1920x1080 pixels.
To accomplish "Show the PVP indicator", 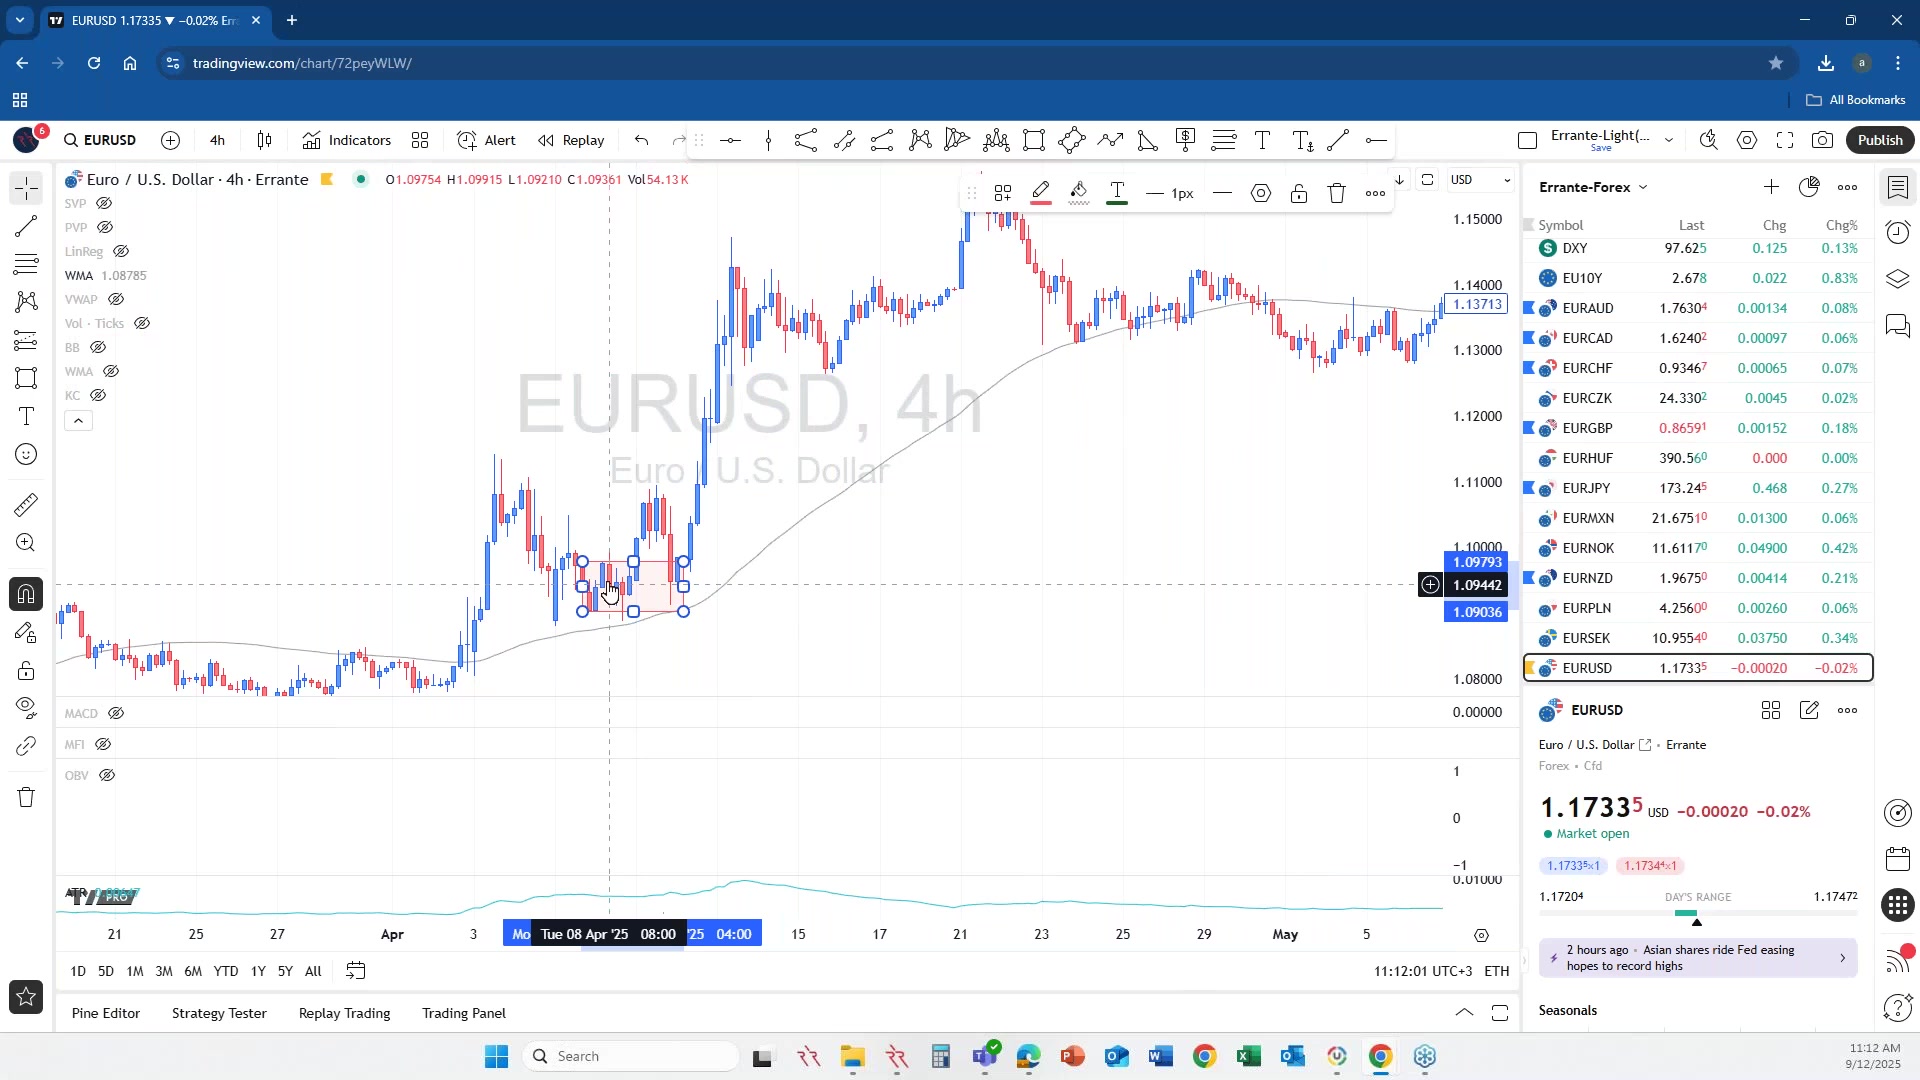I will point(105,227).
